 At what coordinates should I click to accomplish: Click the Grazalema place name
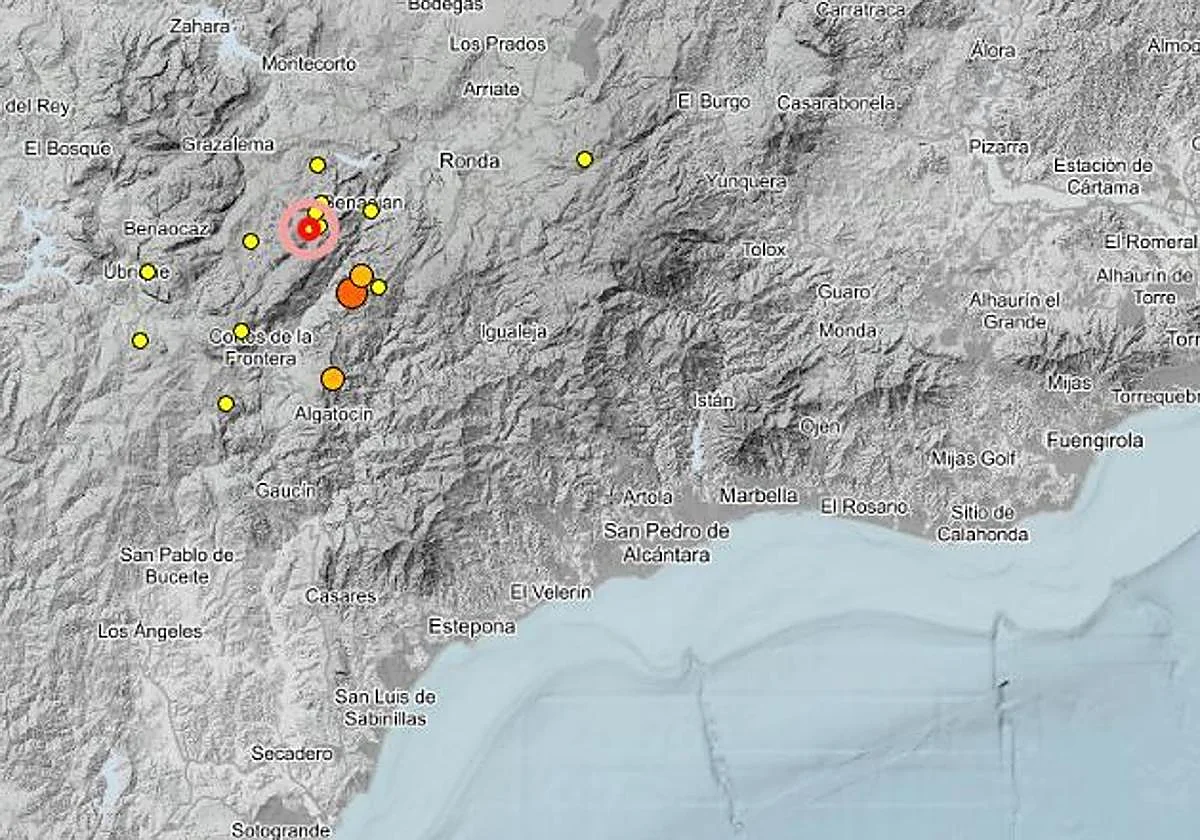point(228,144)
